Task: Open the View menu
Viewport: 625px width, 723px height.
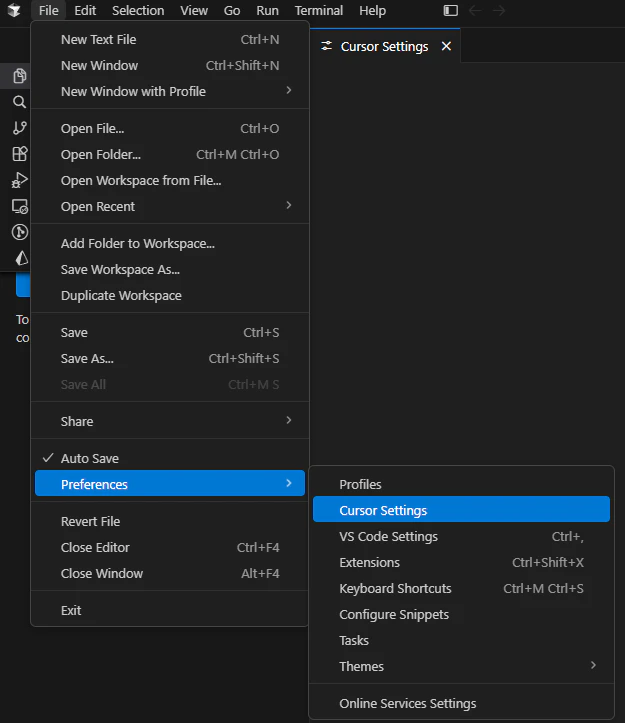Action: tap(194, 10)
